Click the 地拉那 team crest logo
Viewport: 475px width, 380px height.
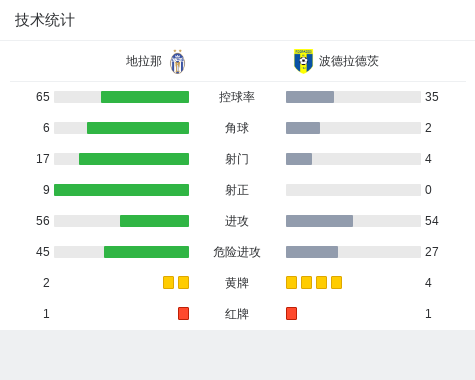click(x=178, y=62)
